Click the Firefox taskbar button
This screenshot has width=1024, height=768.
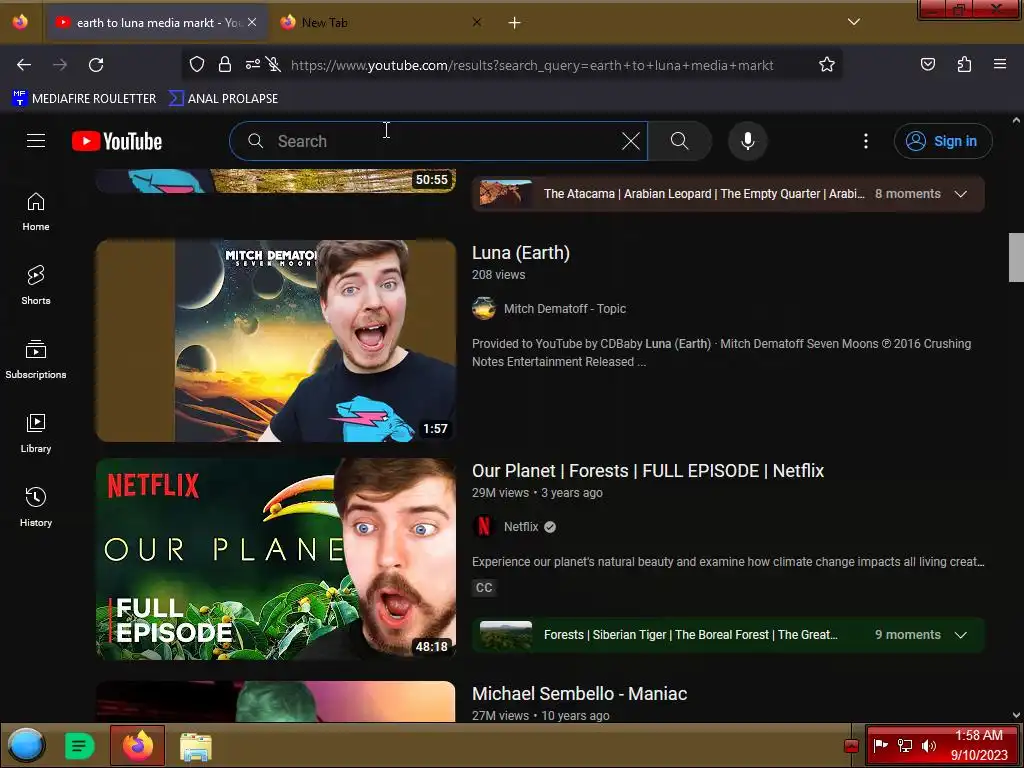point(137,745)
